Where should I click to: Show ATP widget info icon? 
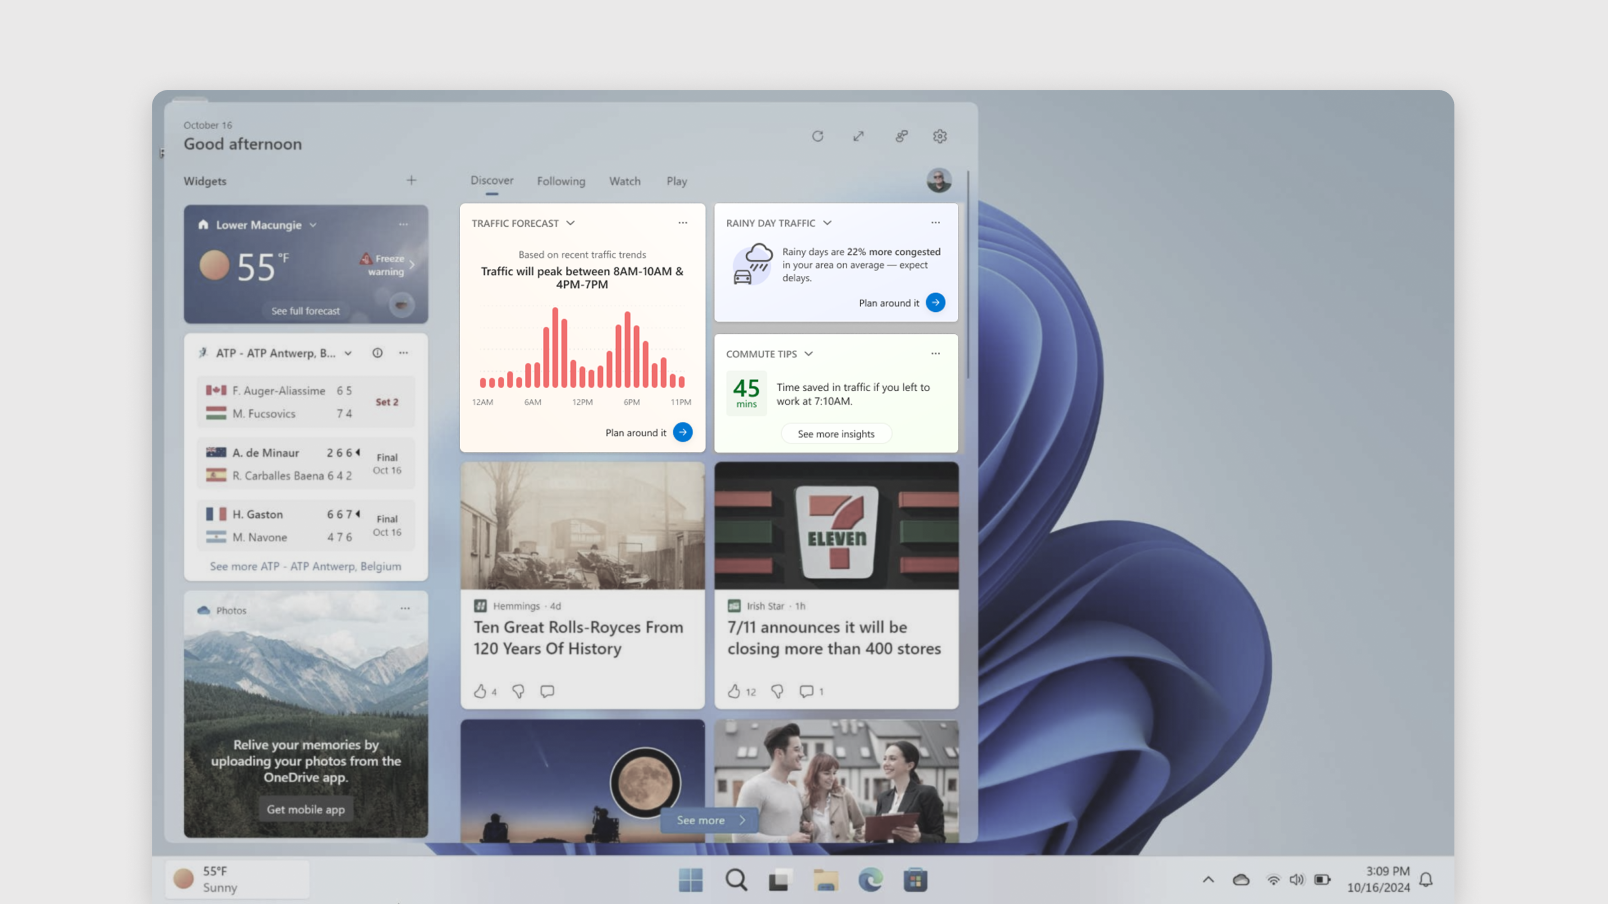tap(377, 353)
